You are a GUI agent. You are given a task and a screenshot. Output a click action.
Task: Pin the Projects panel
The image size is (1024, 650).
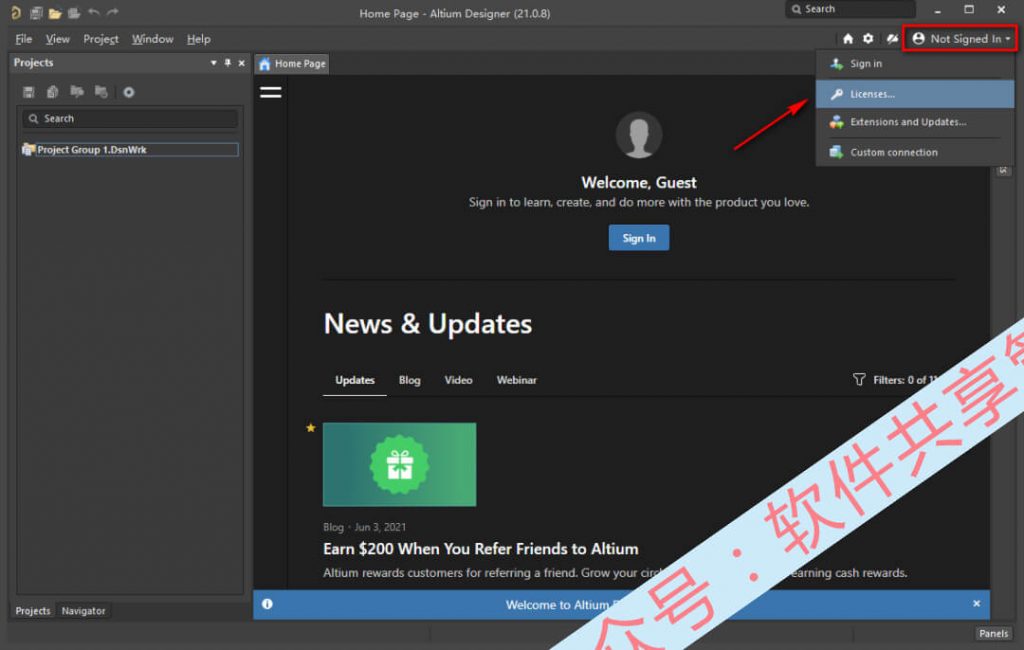point(228,63)
